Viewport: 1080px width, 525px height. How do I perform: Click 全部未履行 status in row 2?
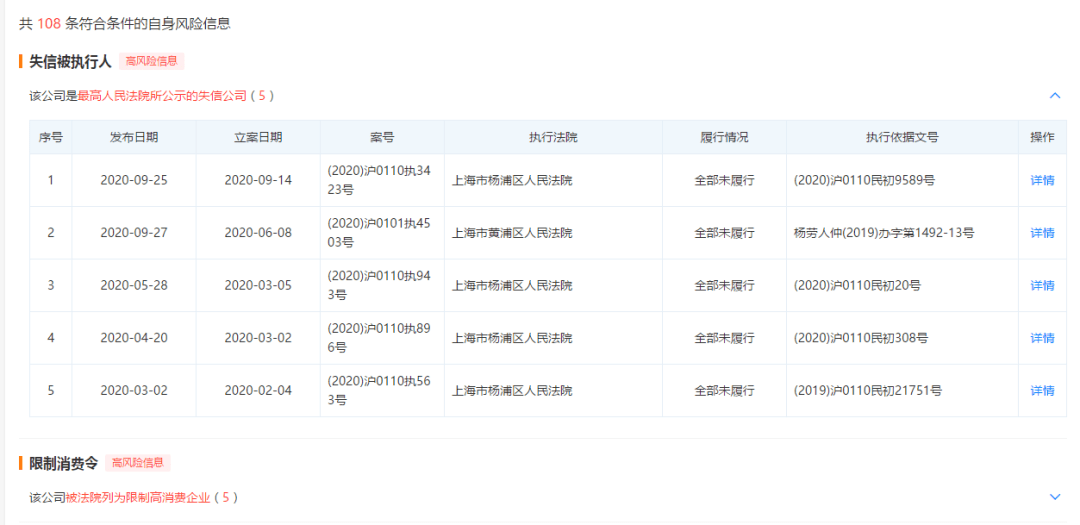coord(724,233)
